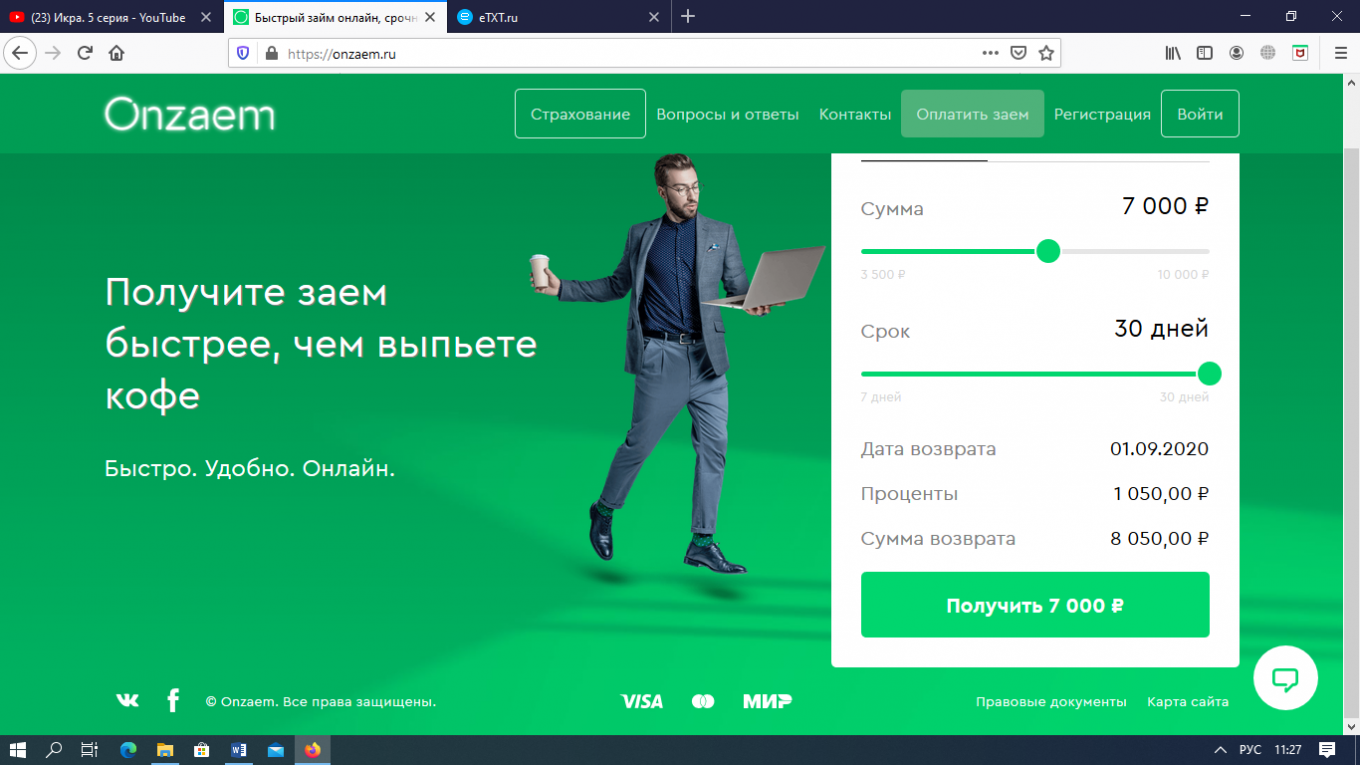Toggle the sidebar view icon
The width and height of the screenshot is (1360, 765).
pyautogui.click(x=1205, y=53)
